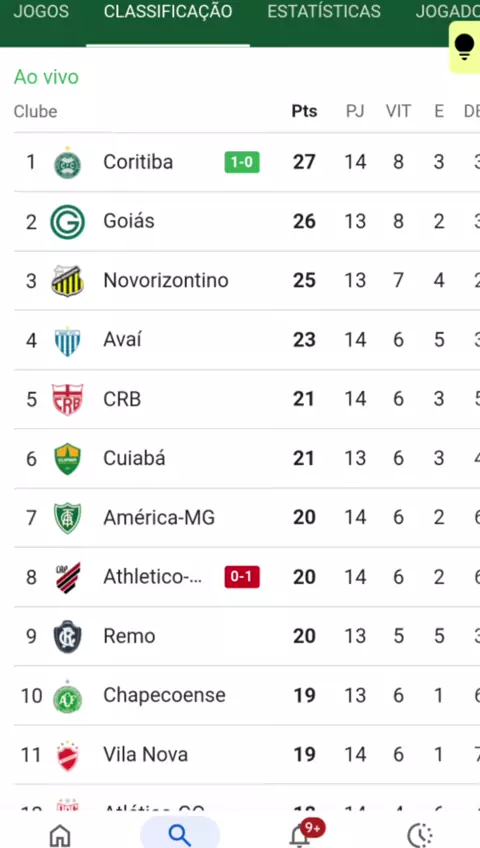This screenshot has height=848, width=480.
Task: Open the Chapecoense team name
Action: (x=164, y=695)
